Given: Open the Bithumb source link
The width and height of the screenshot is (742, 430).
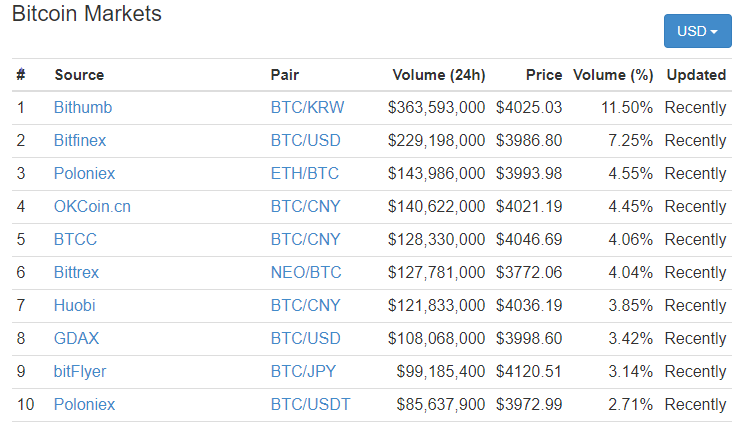Looking at the screenshot, I should [x=83, y=107].
